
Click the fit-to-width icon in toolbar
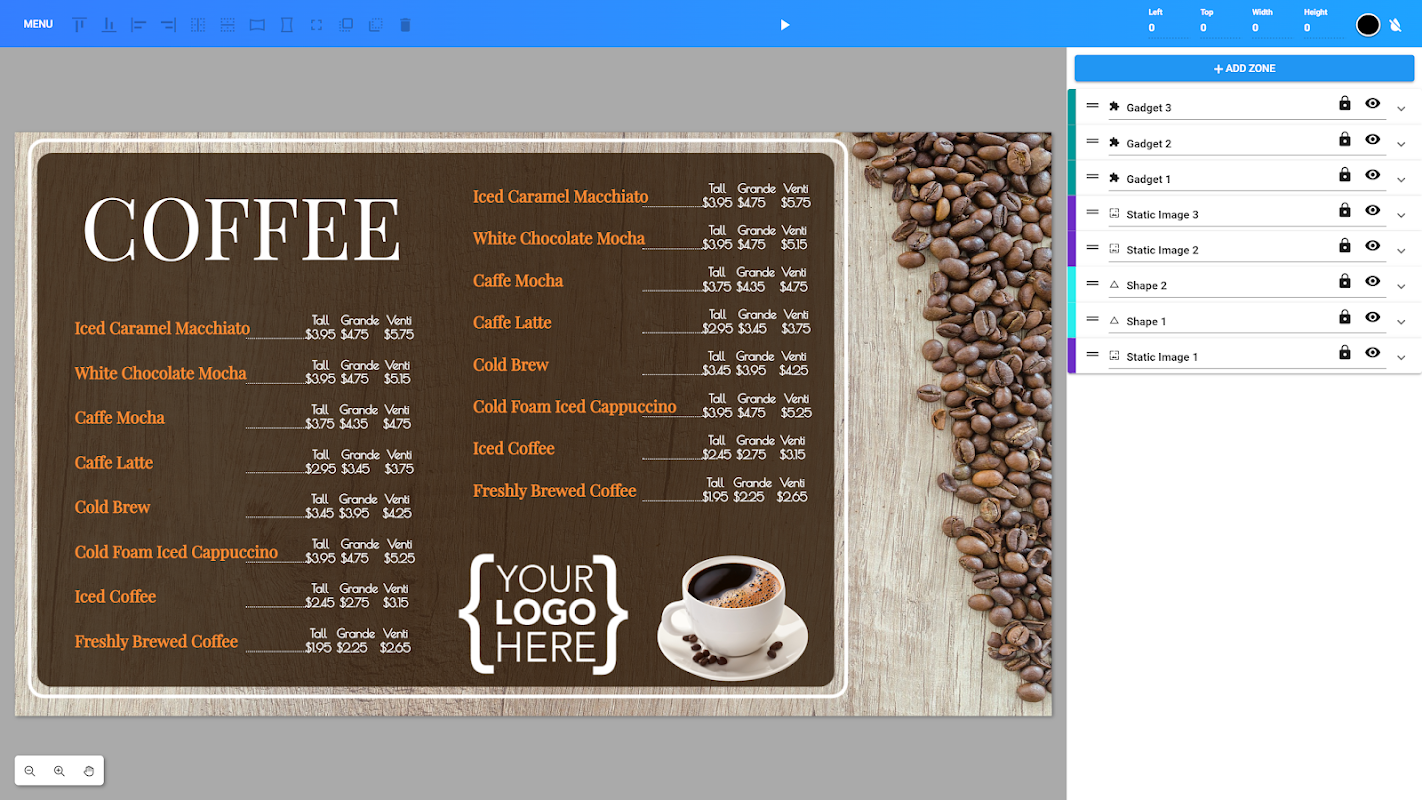coord(257,24)
